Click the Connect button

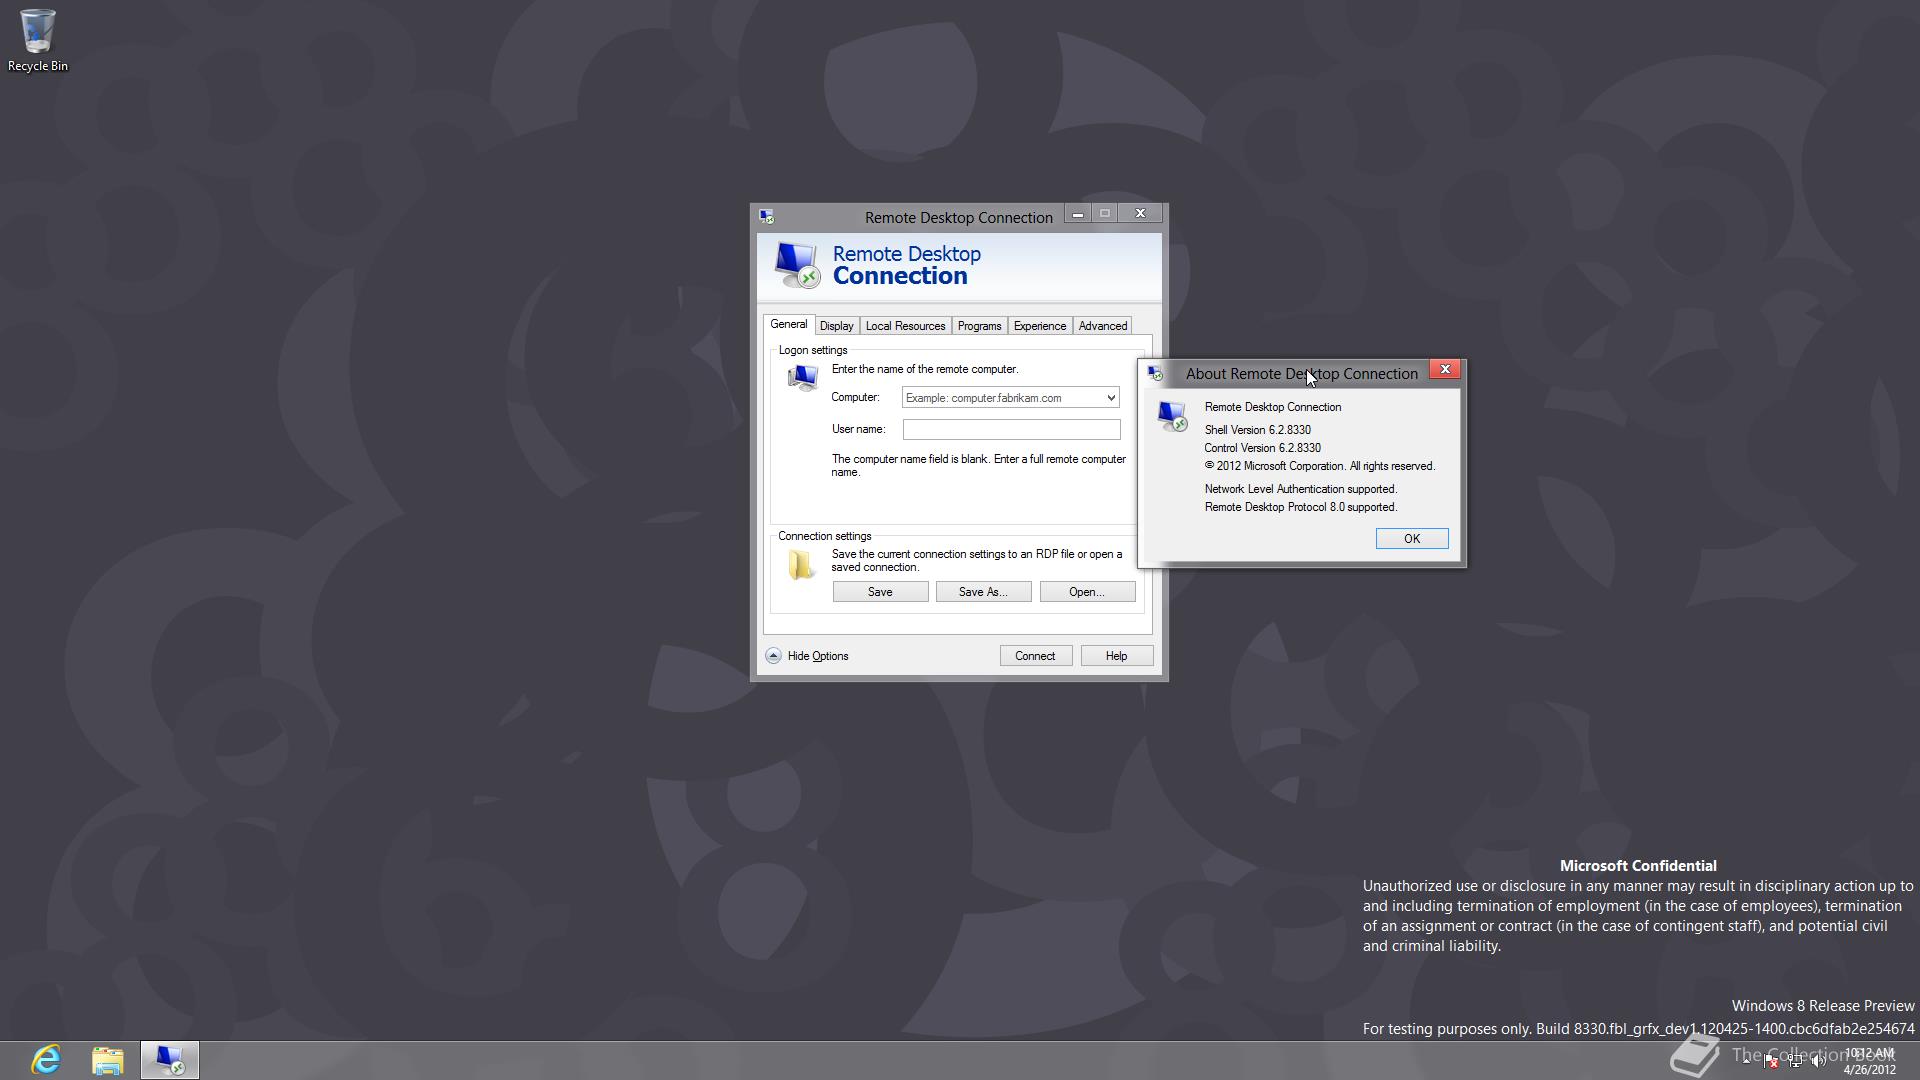click(1035, 656)
